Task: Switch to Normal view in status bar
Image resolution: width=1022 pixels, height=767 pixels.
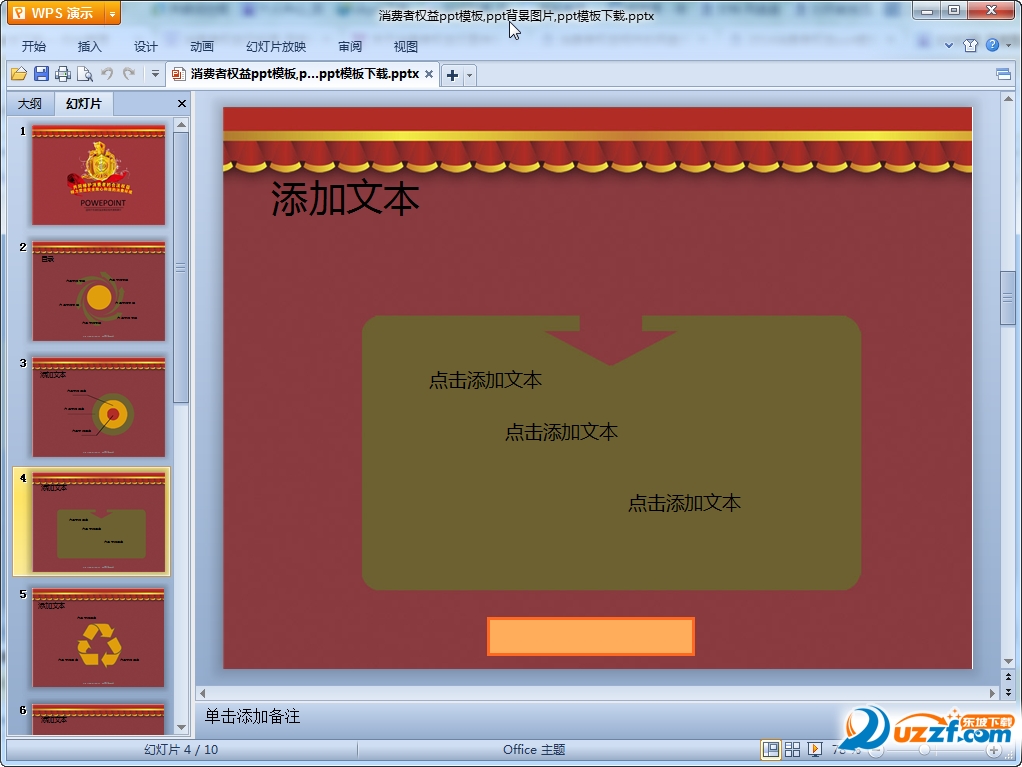Action: tap(770, 749)
